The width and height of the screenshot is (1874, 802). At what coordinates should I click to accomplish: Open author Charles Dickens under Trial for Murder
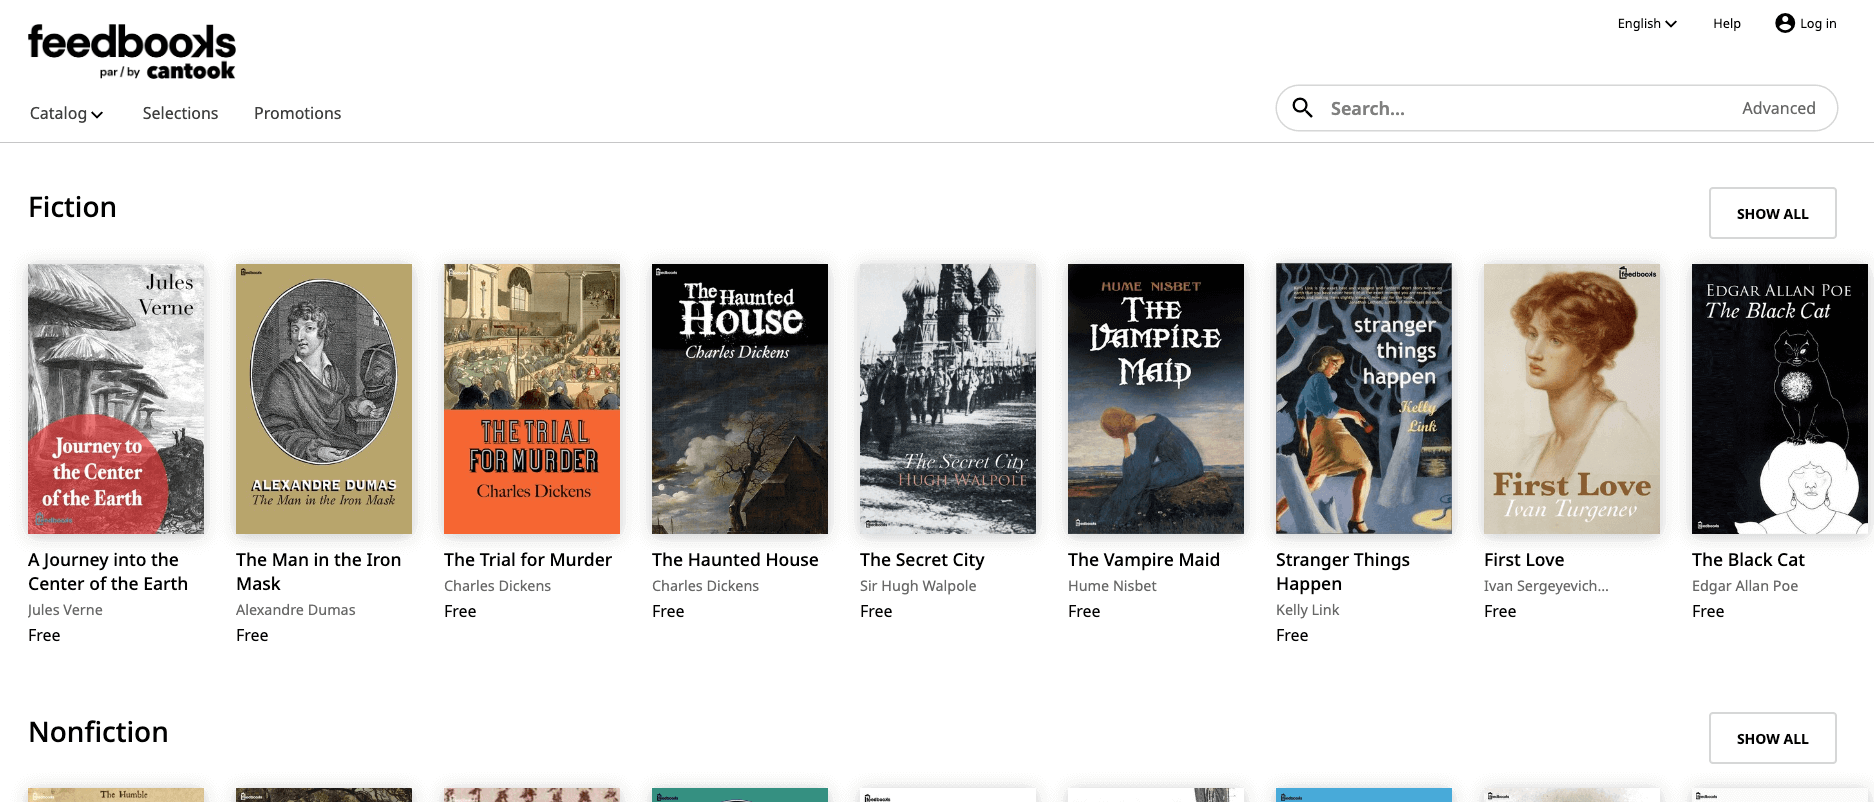click(x=497, y=586)
